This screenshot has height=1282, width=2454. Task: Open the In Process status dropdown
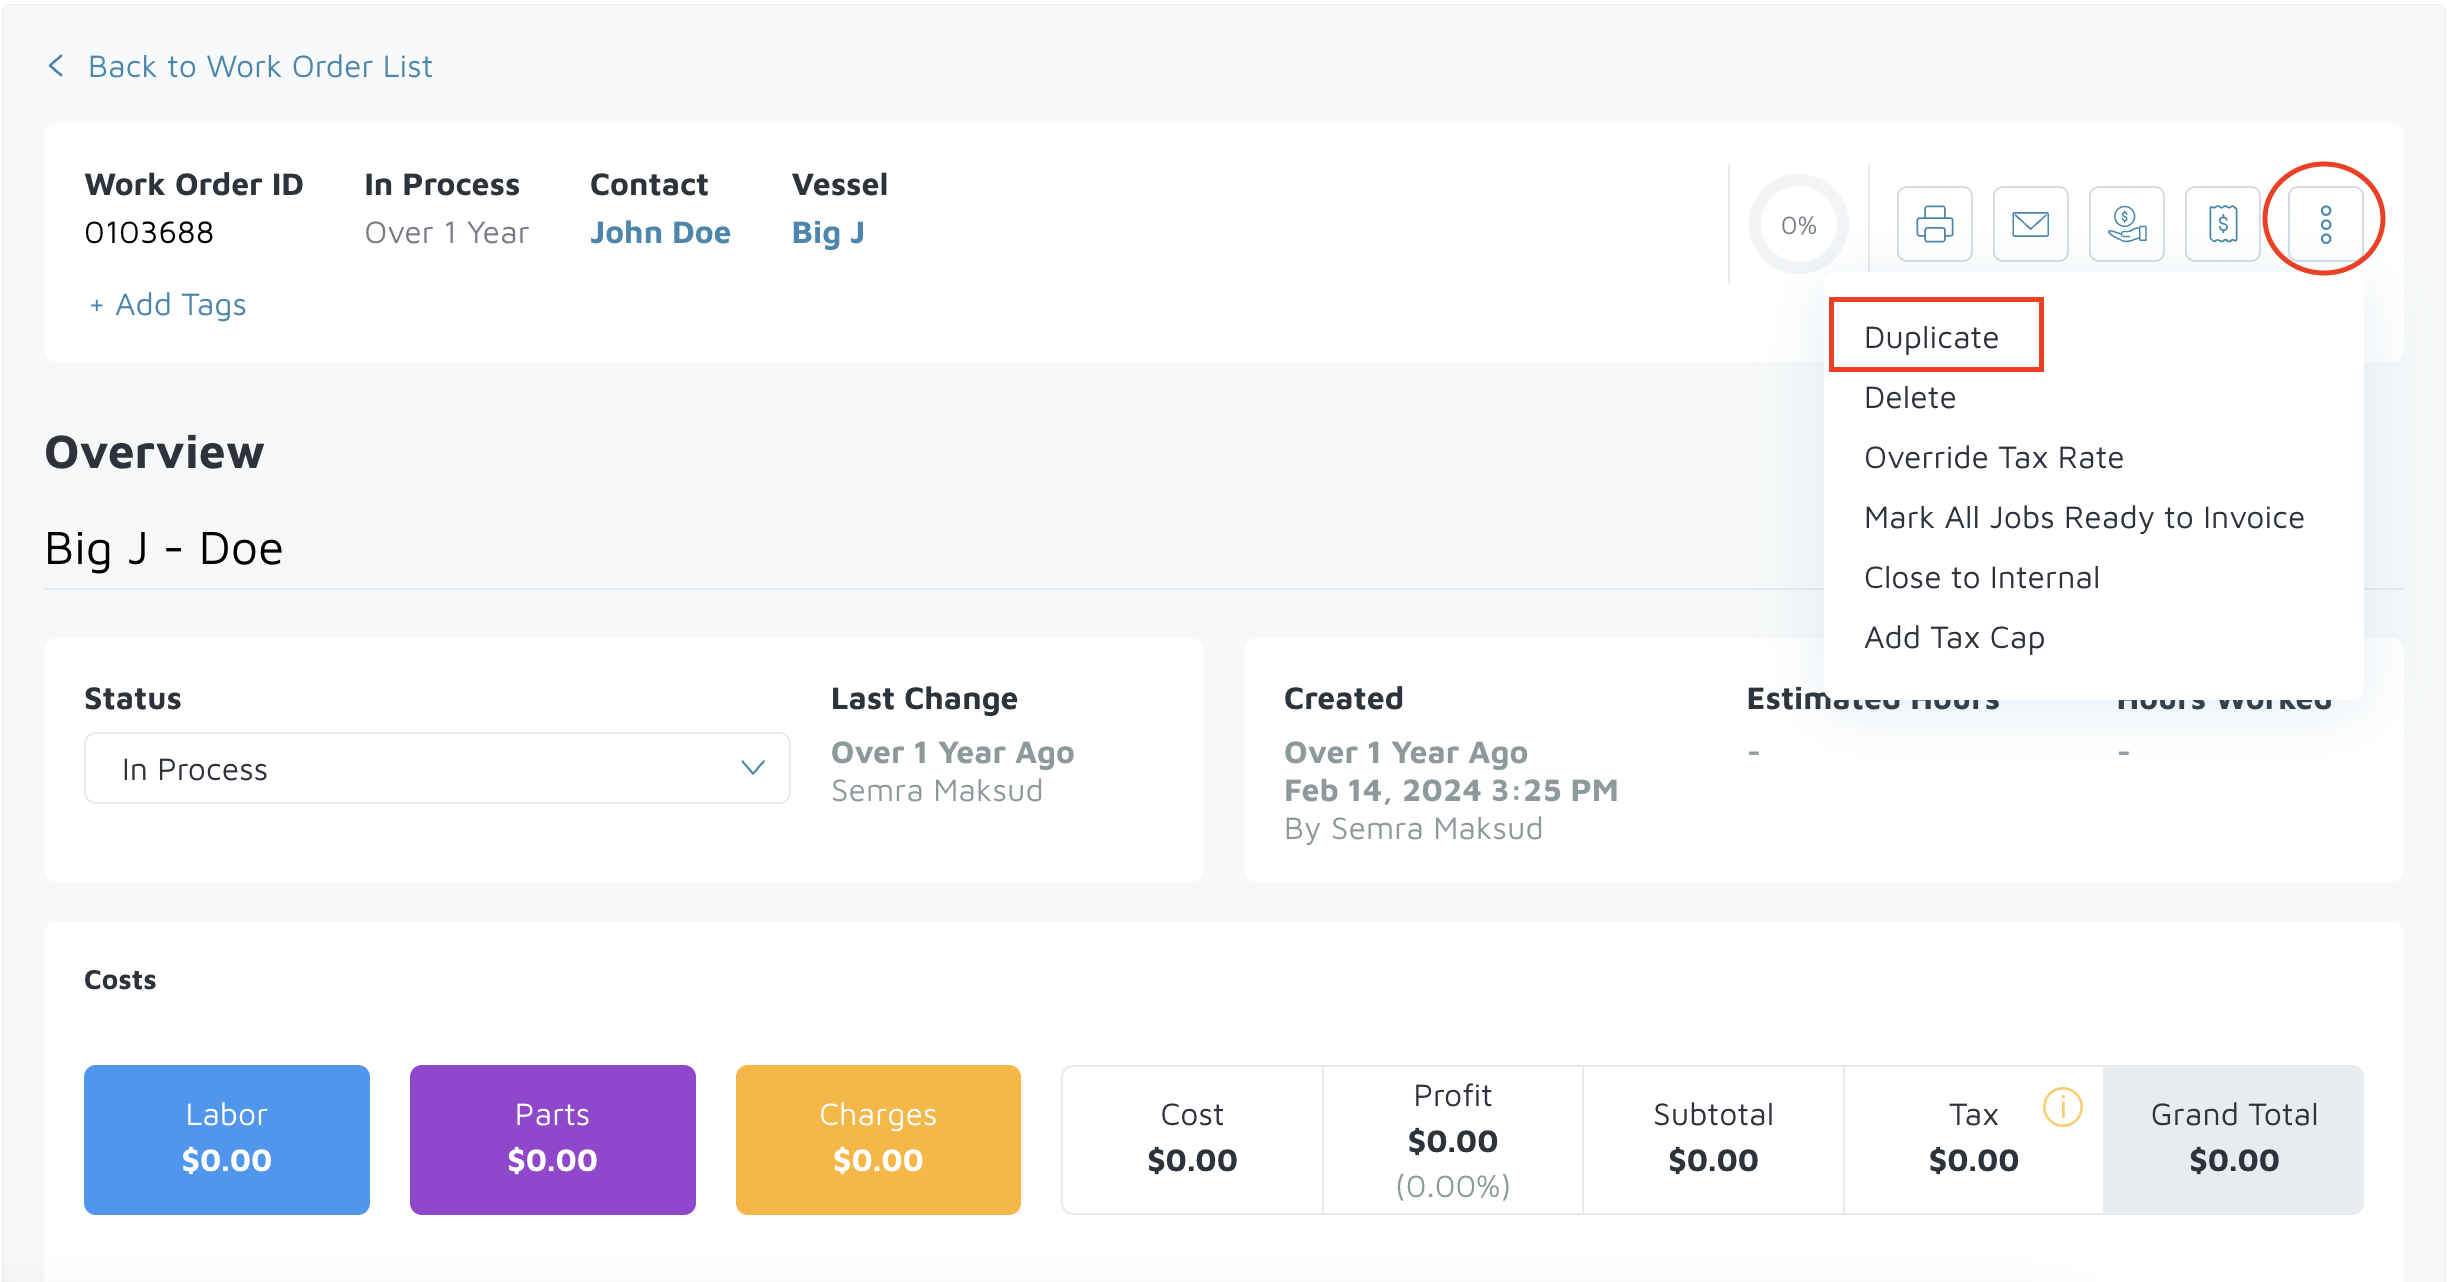[x=437, y=769]
